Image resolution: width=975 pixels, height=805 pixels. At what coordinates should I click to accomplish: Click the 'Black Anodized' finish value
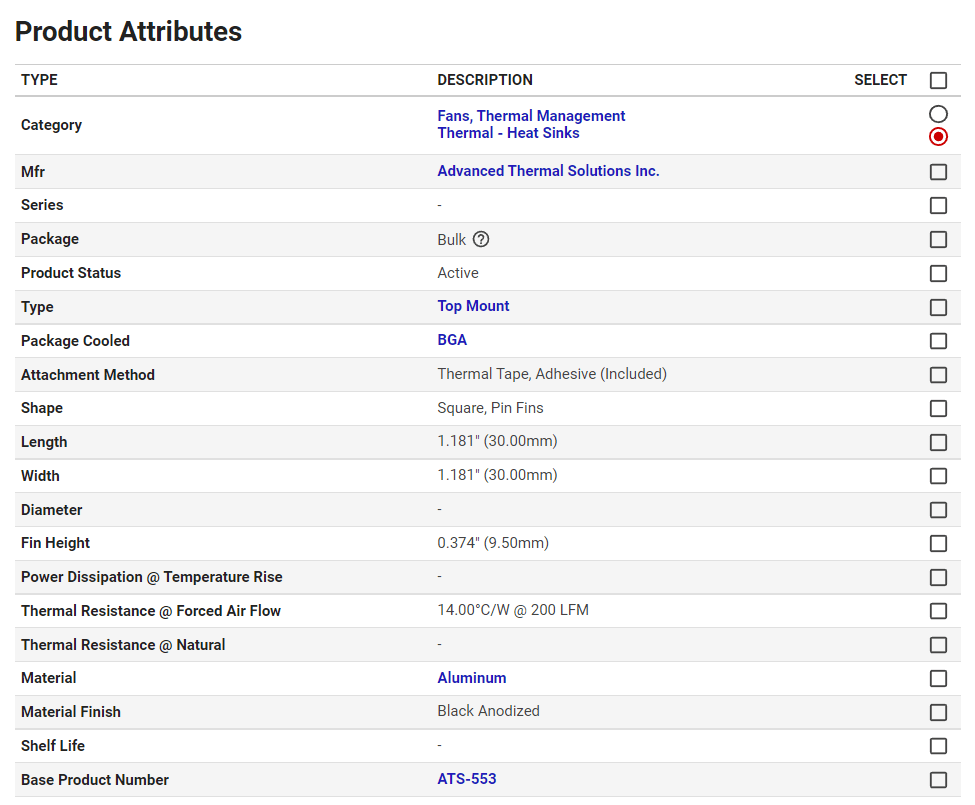click(488, 711)
